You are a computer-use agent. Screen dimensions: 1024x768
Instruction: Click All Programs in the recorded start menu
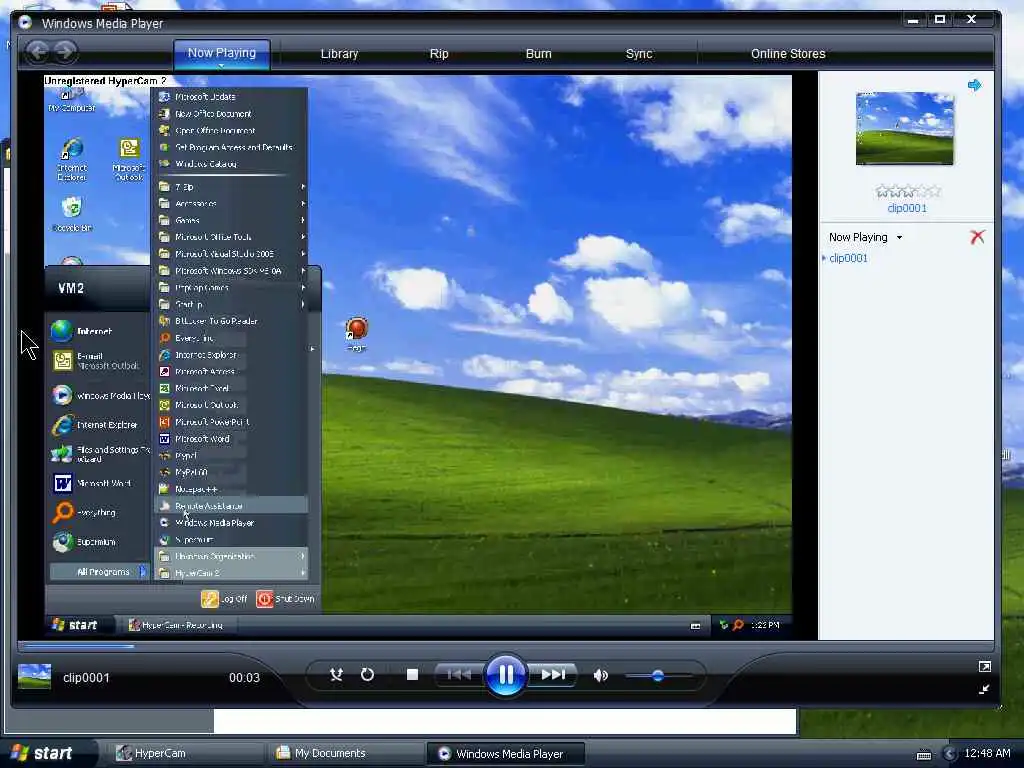(x=100, y=572)
